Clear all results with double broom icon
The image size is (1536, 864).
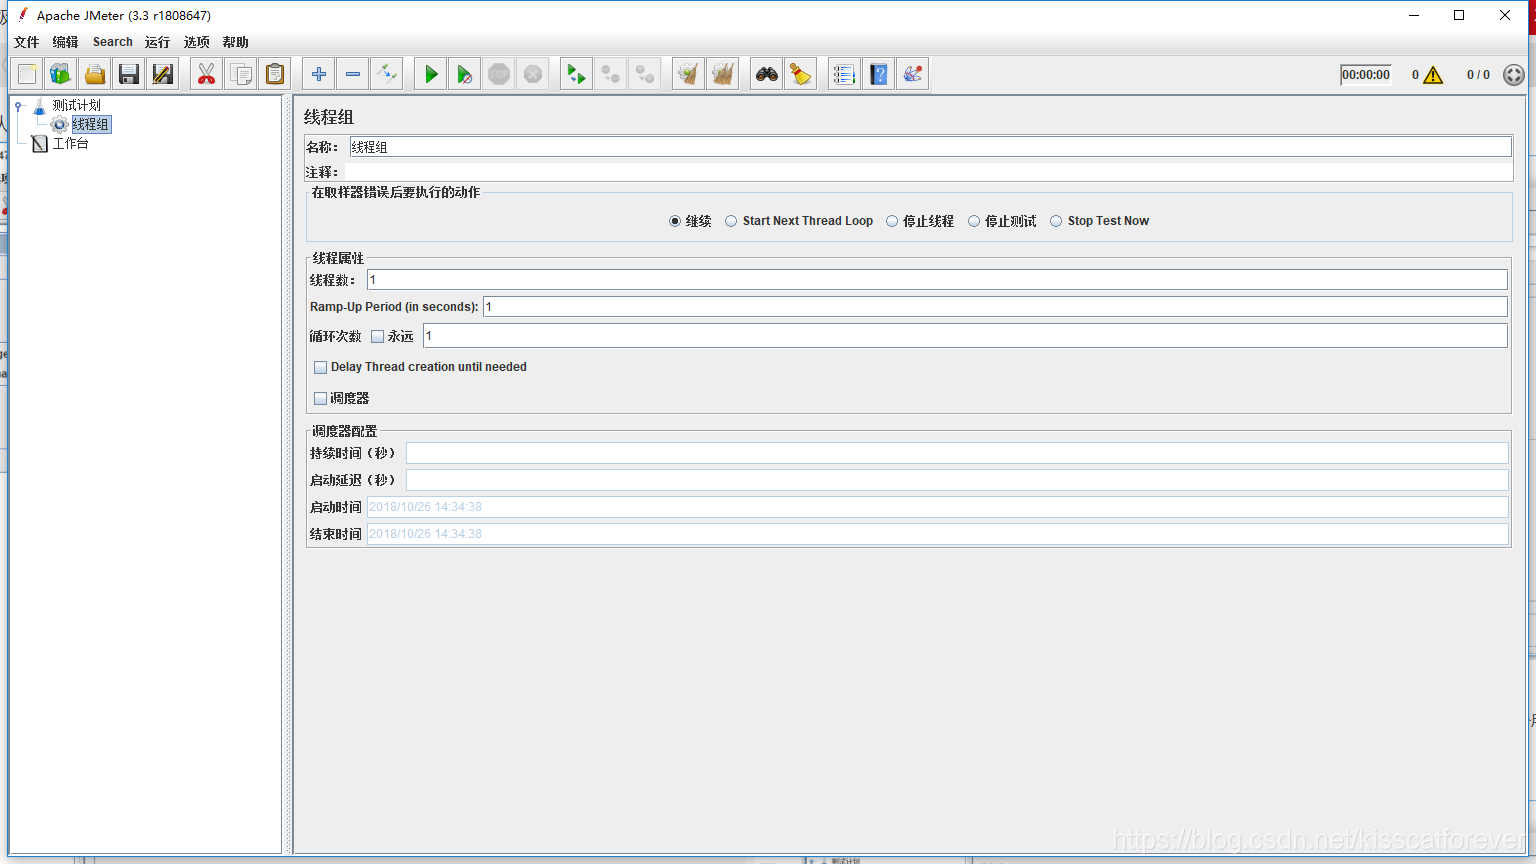click(x=723, y=74)
